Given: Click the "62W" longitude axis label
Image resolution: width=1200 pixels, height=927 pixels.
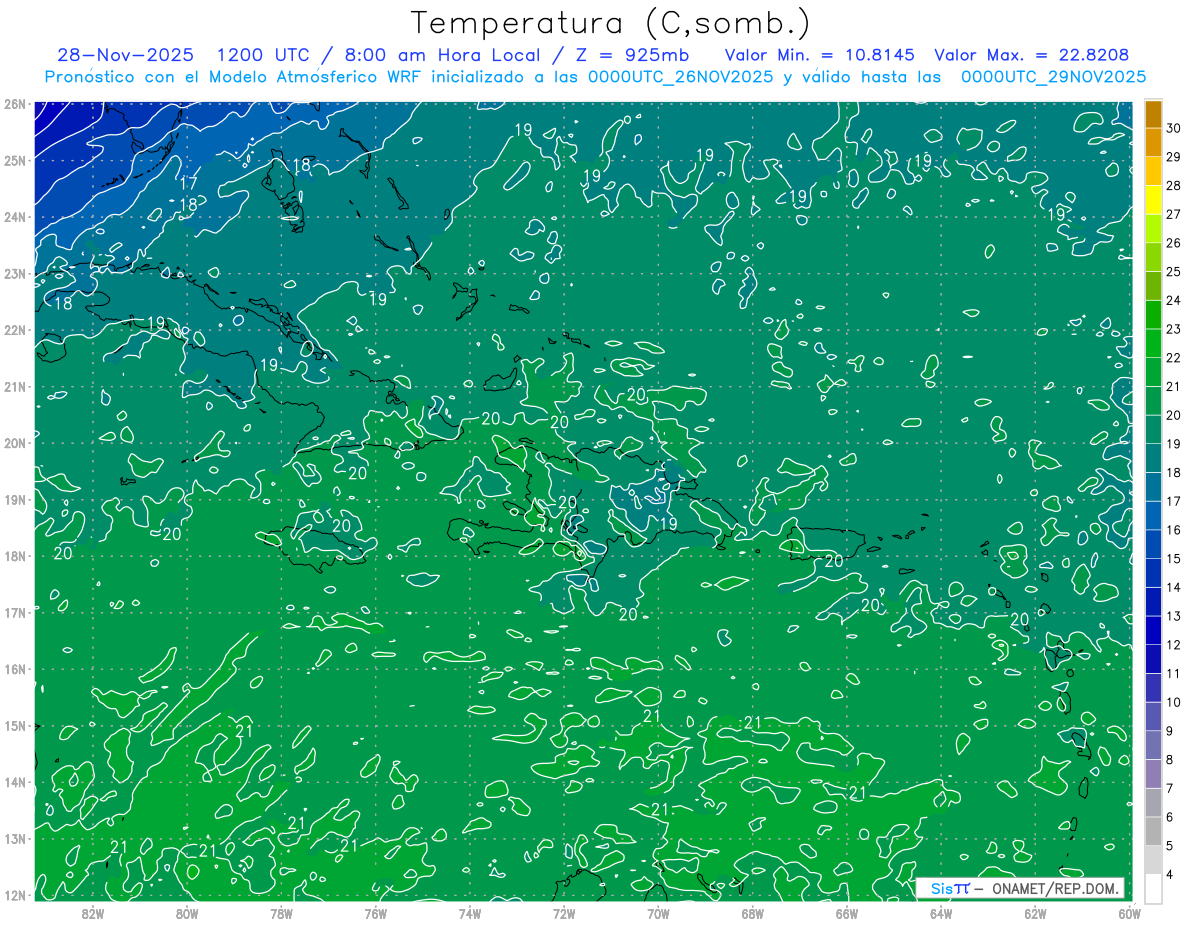Looking at the screenshot, I should [x=1035, y=913].
